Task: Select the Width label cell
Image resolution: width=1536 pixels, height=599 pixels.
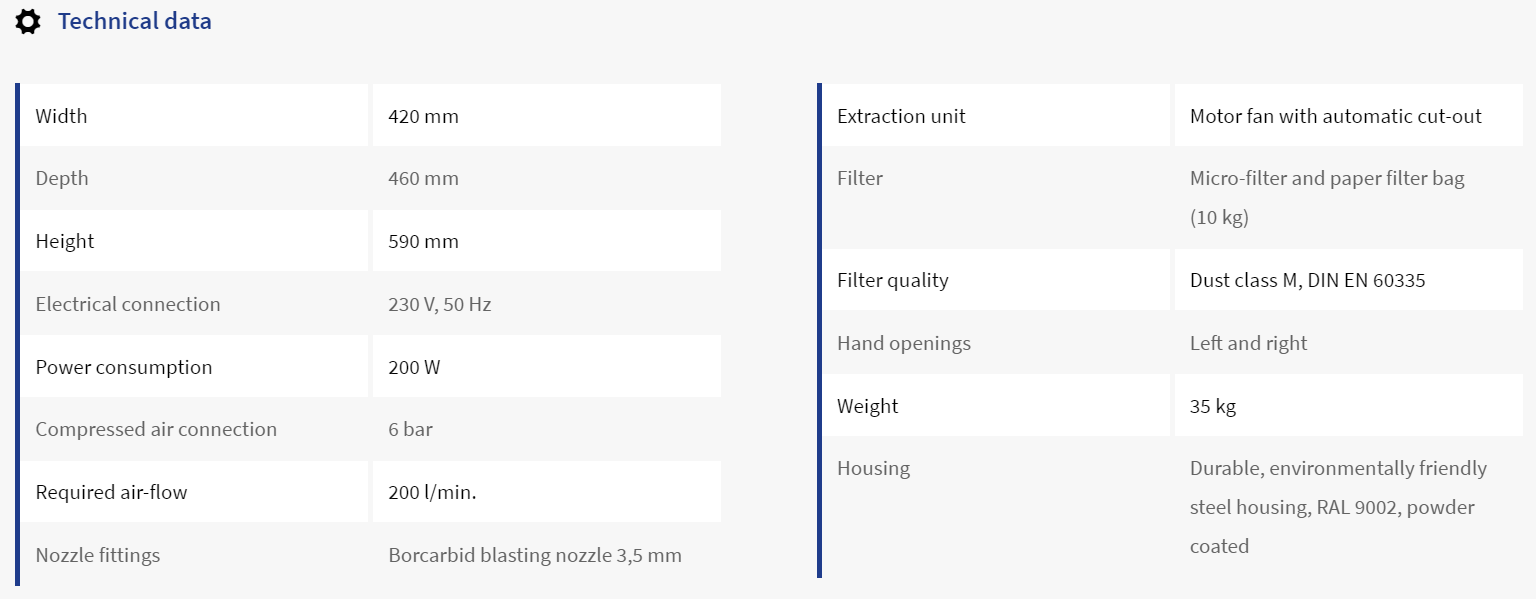Action: [x=195, y=116]
